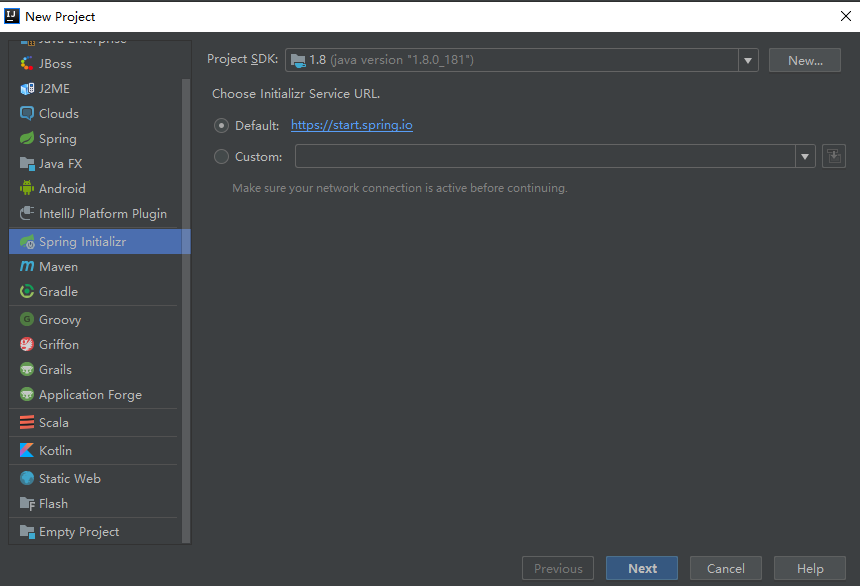Select the Custom URL radio button
Screen dimensions: 860x586
click(x=221, y=157)
